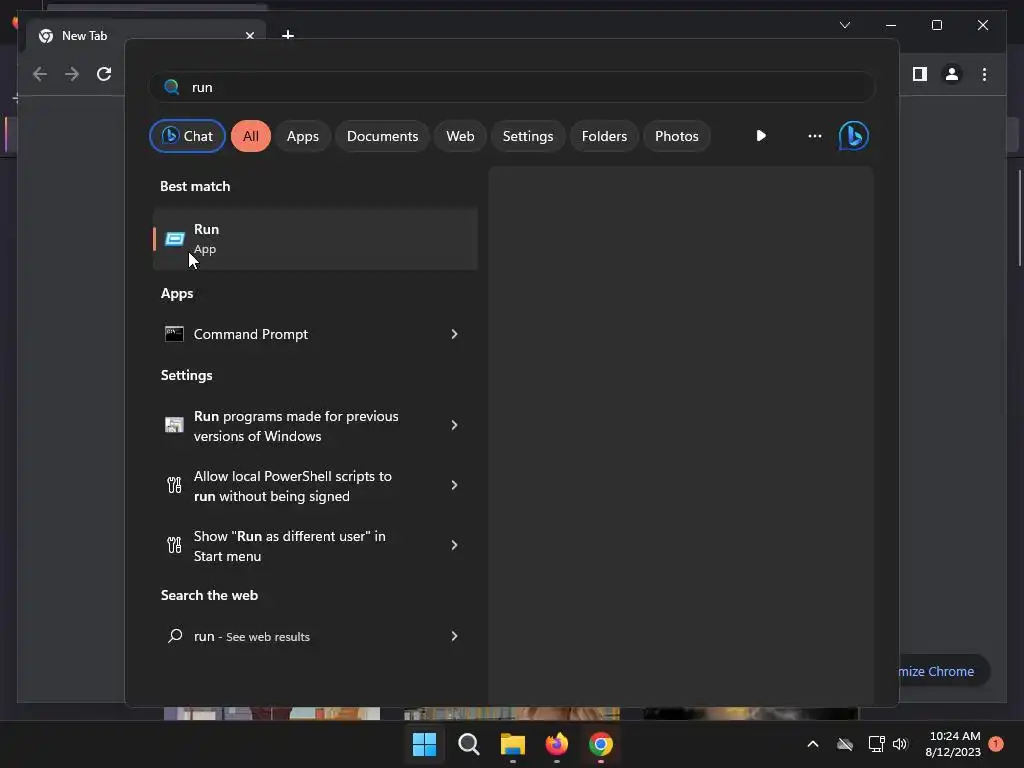The width and height of the screenshot is (1024, 768).
Task: Click the Bing icon in search panel
Action: [x=854, y=136]
